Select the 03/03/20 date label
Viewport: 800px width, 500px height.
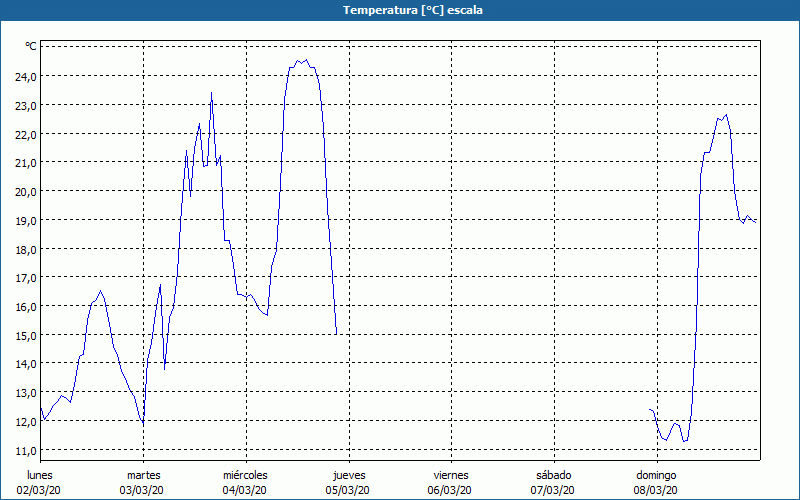142,490
